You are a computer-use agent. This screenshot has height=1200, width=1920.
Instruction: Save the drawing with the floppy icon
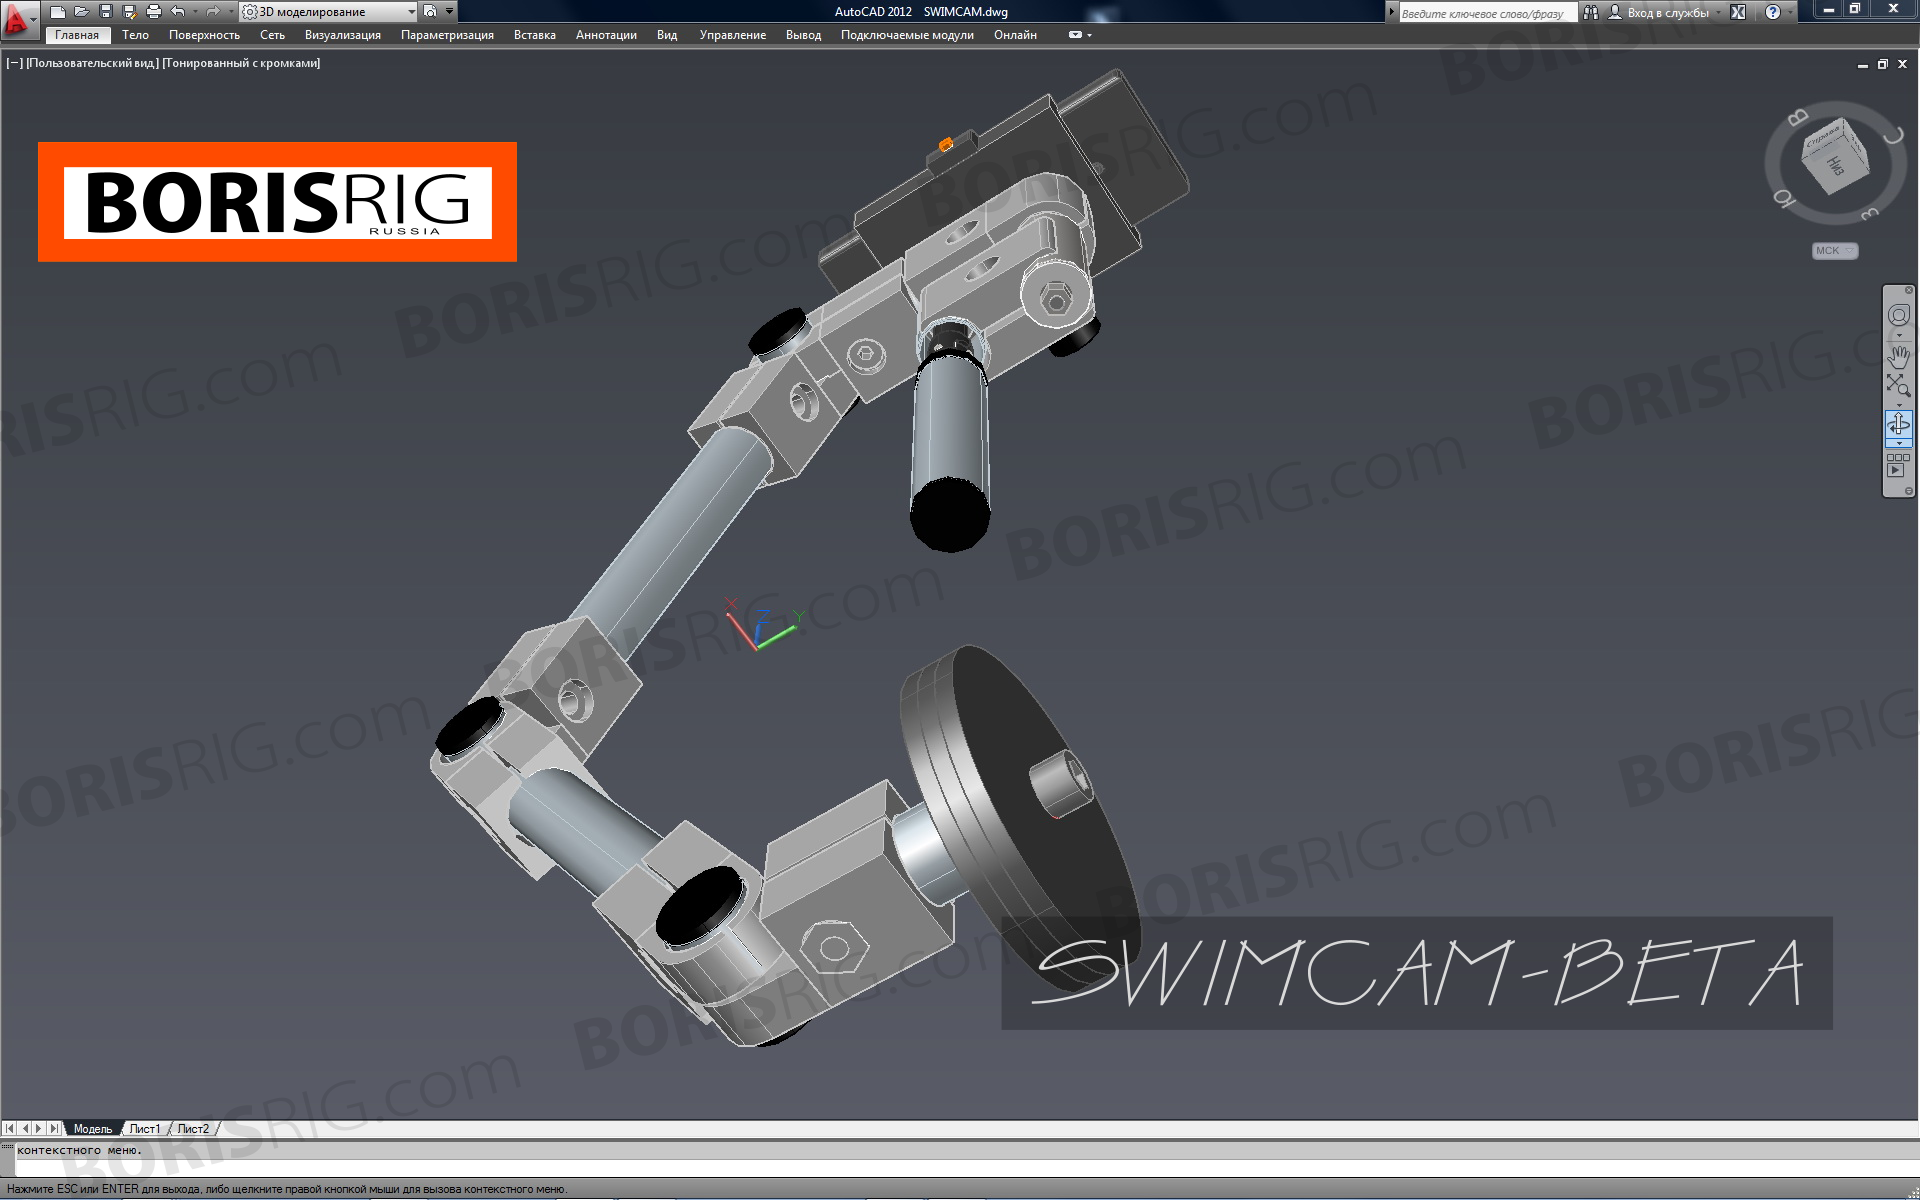pyautogui.click(x=106, y=12)
